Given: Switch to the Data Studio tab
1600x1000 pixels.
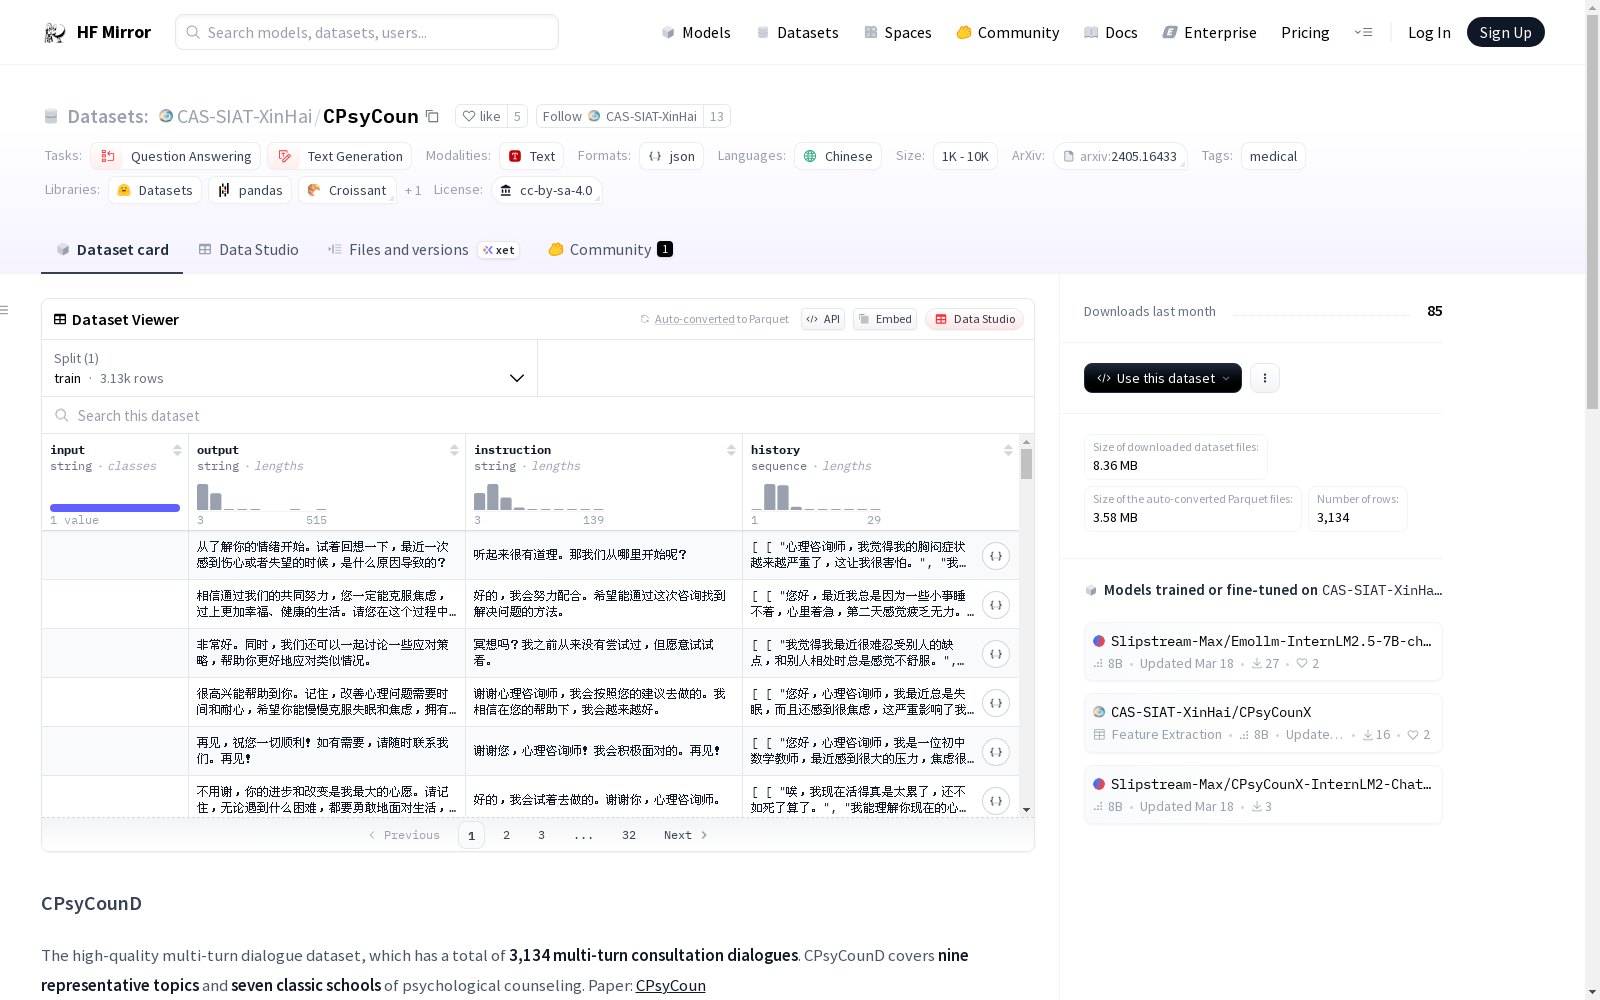Looking at the screenshot, I should (x=248, y=250).
